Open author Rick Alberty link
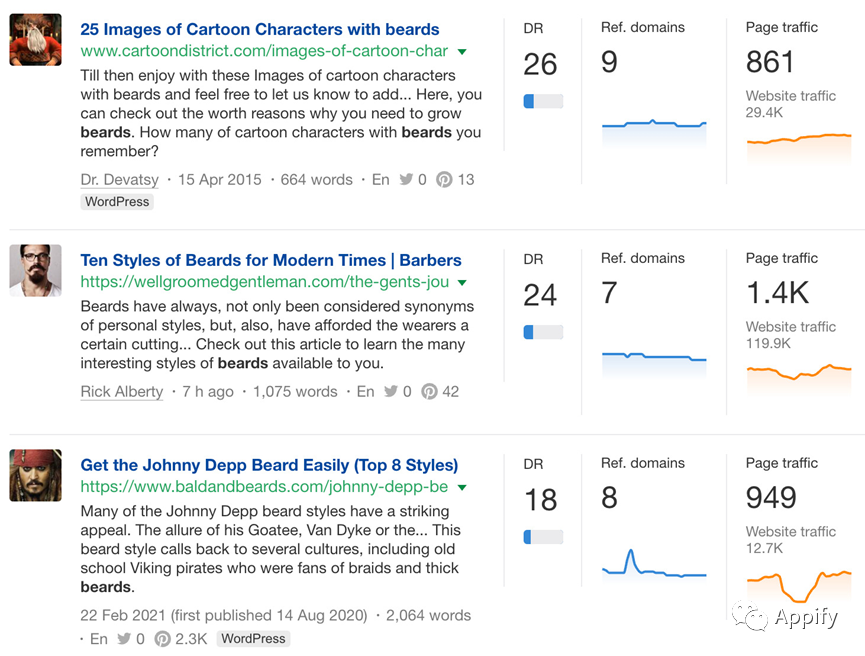865x656 pixels. coord(122,392)
